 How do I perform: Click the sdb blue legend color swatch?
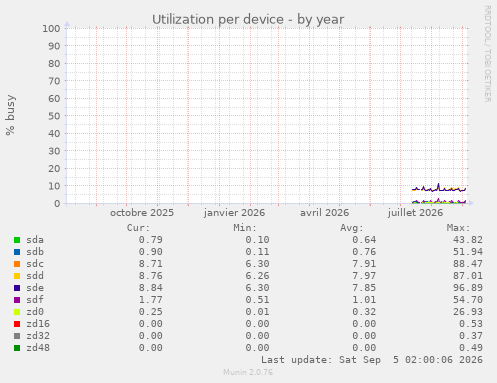click(x=17, y=252)
